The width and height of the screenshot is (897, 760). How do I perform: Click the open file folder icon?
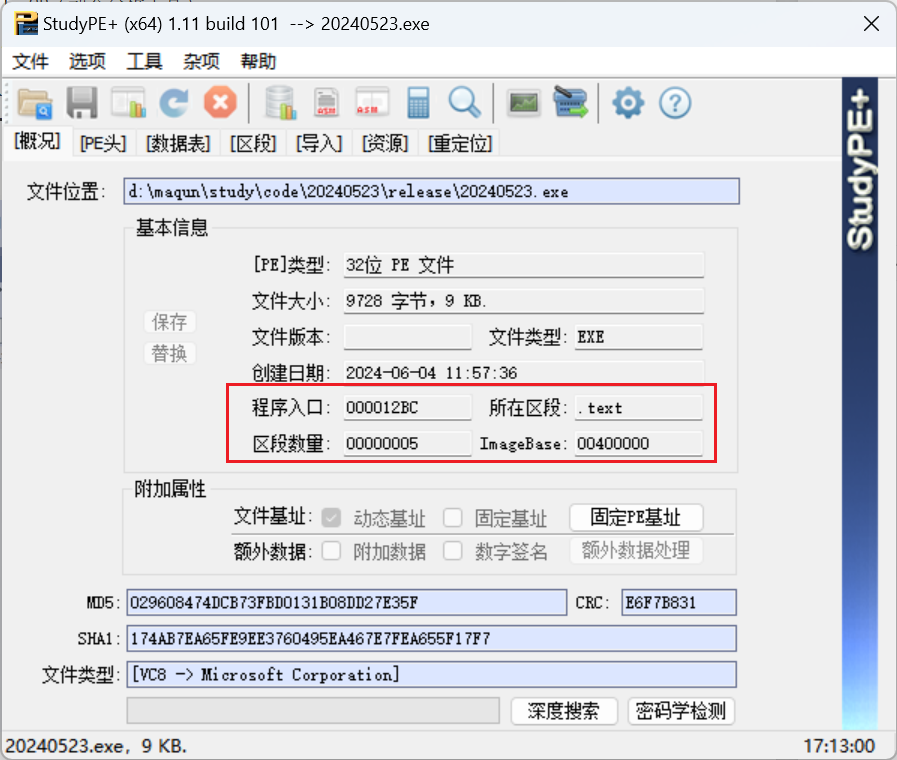point(35,104)
